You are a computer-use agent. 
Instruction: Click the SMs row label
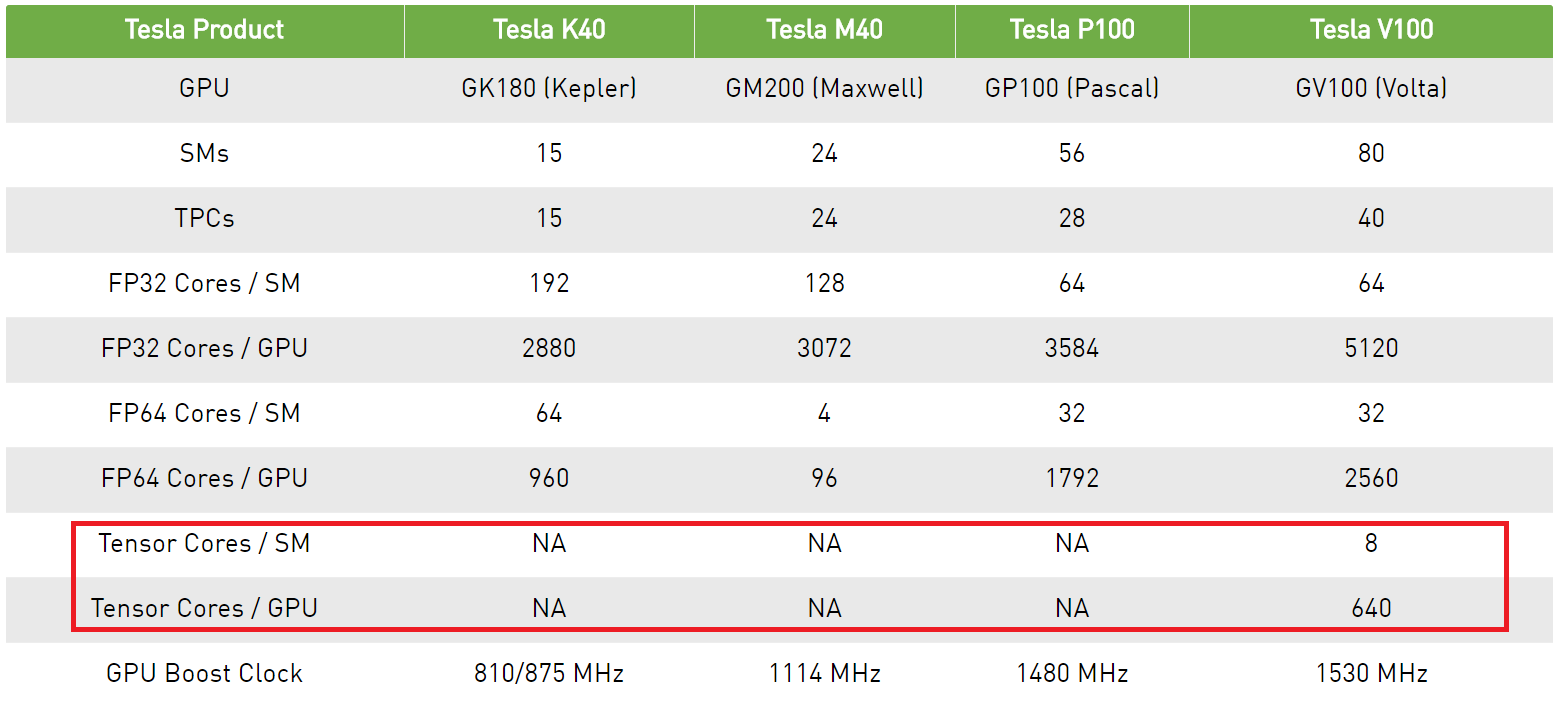click(205, 154)
